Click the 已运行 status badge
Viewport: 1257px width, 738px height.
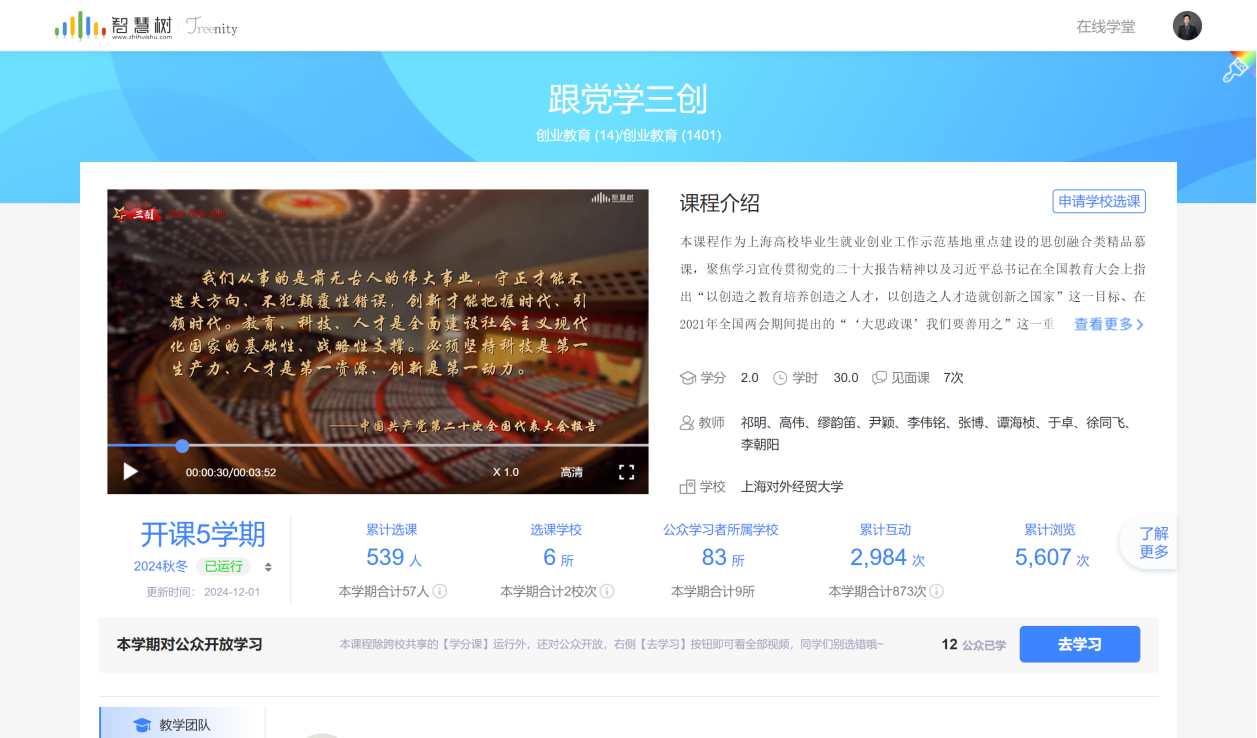pyautogui.click(x=223, y=566)
